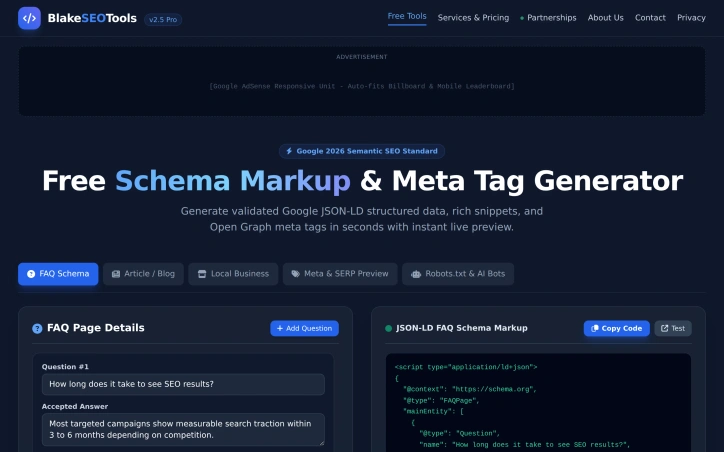The height and width of the screenshot is (452, 724).
Task: Click the '"mainEntity": [' code line
Action: tap(433, 411)
